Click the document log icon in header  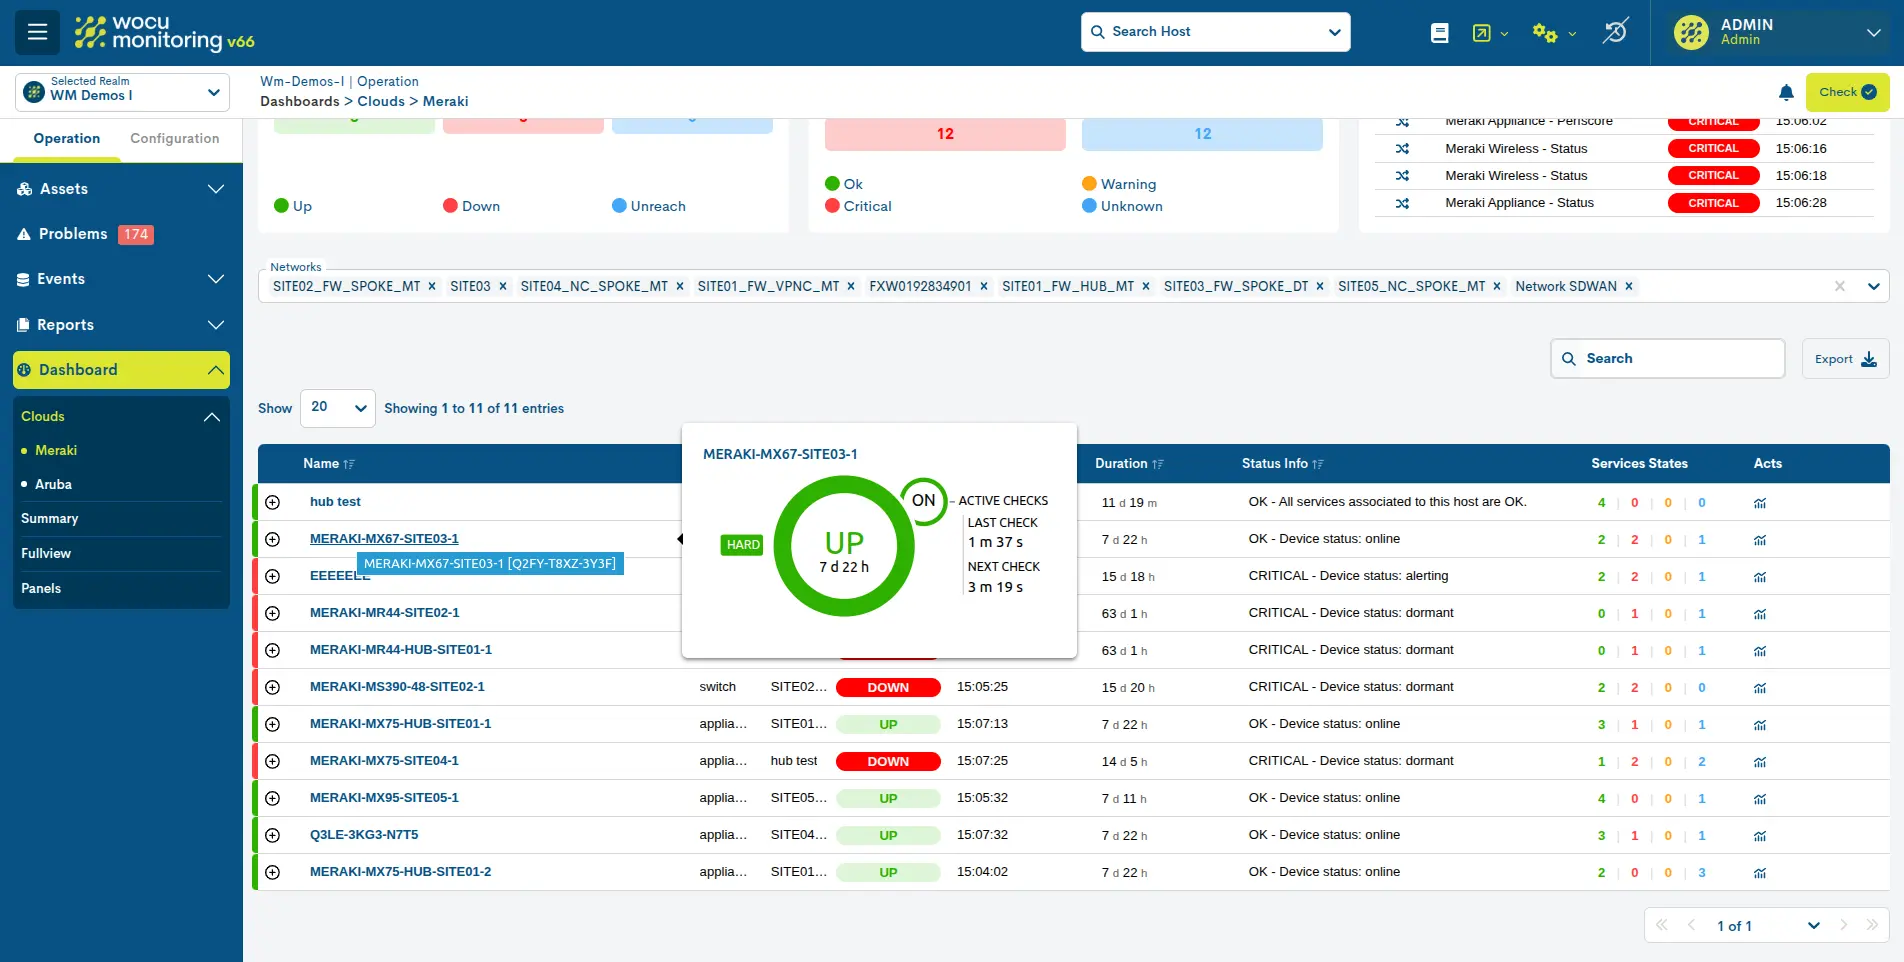click(x=1439, y=33)
